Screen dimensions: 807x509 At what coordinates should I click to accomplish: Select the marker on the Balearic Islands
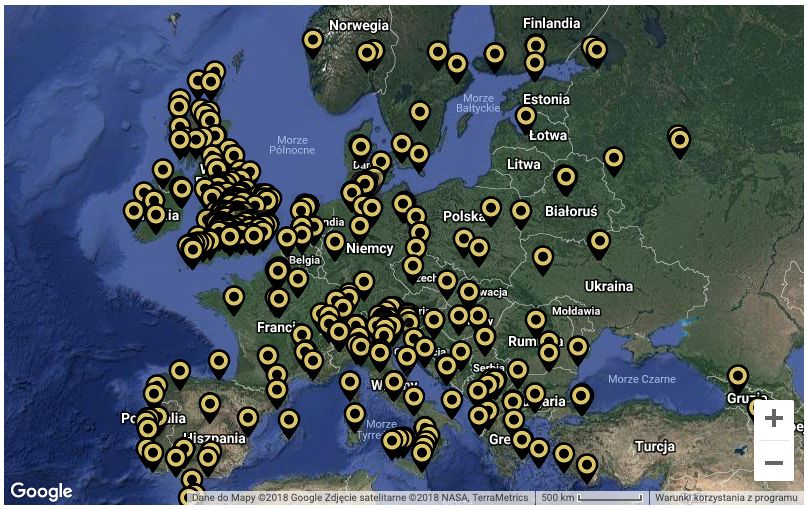coord(289,424)
